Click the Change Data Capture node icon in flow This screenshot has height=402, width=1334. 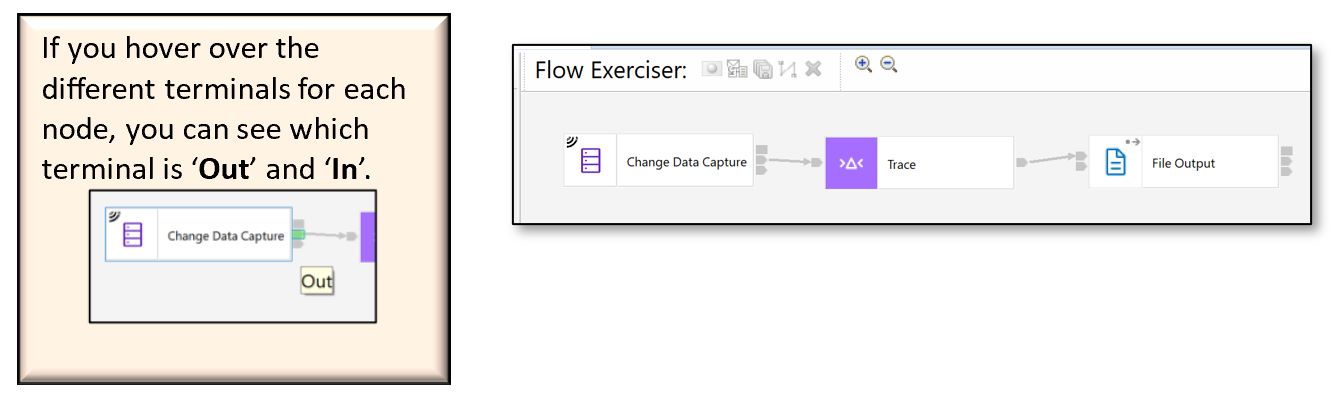point(590,161)
